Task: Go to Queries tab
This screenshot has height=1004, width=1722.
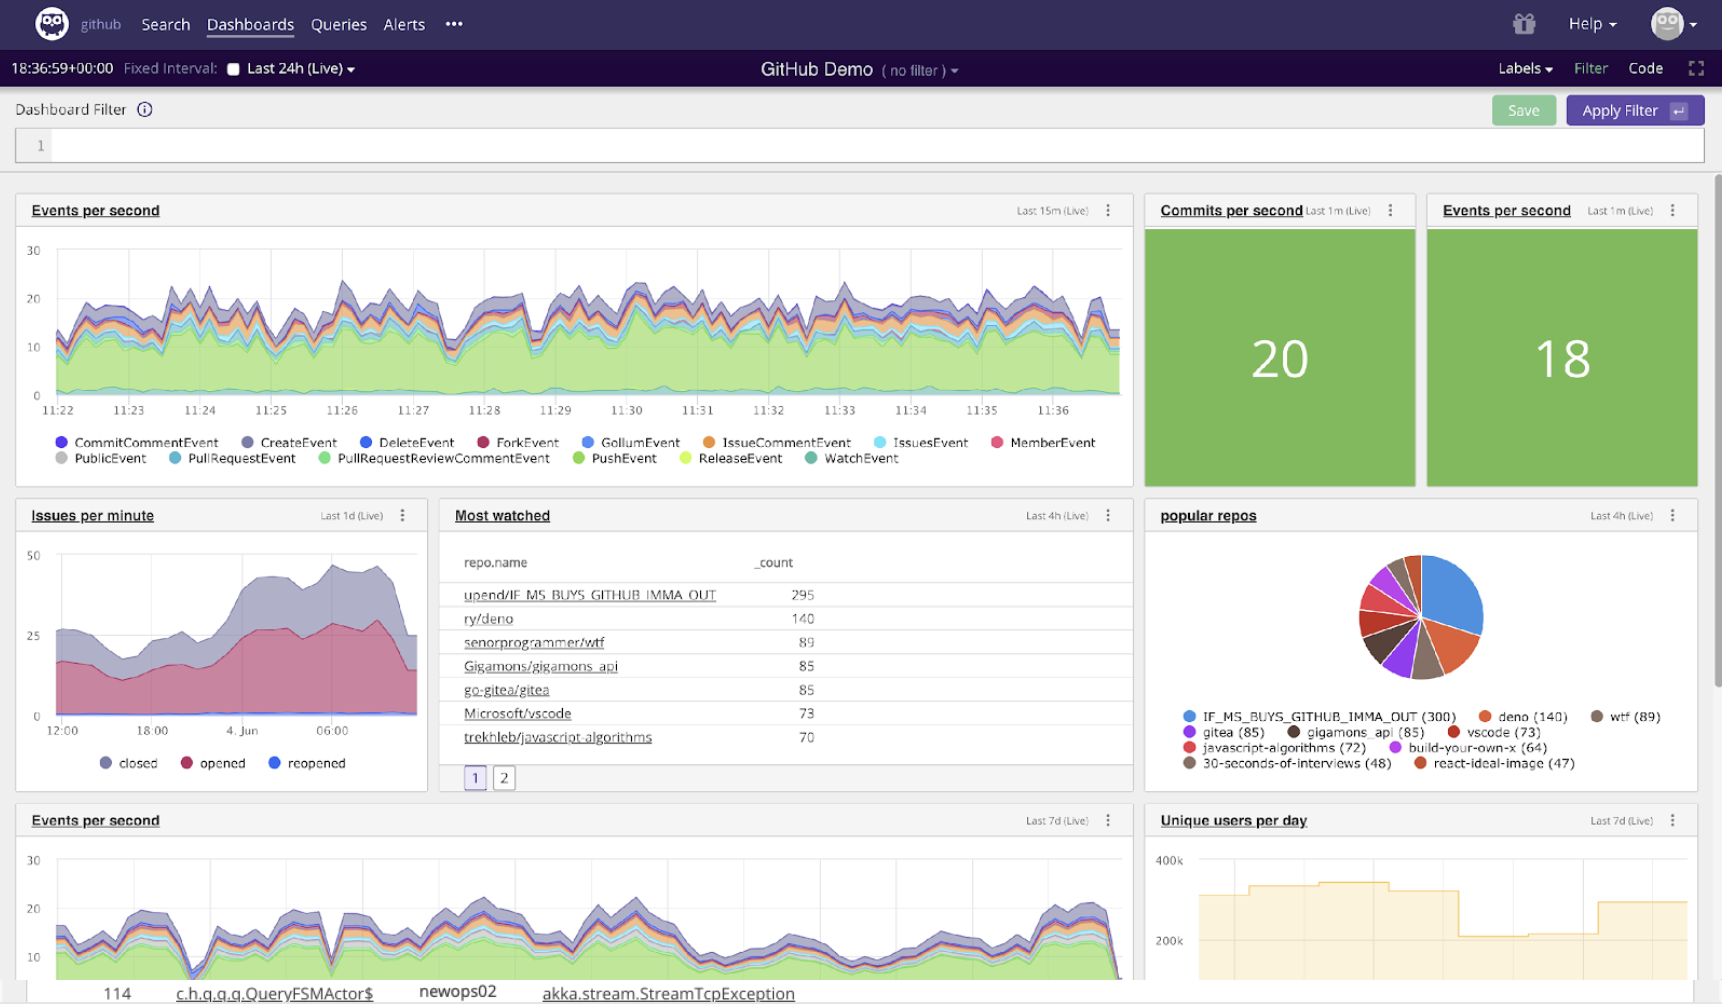Action: 338,24
